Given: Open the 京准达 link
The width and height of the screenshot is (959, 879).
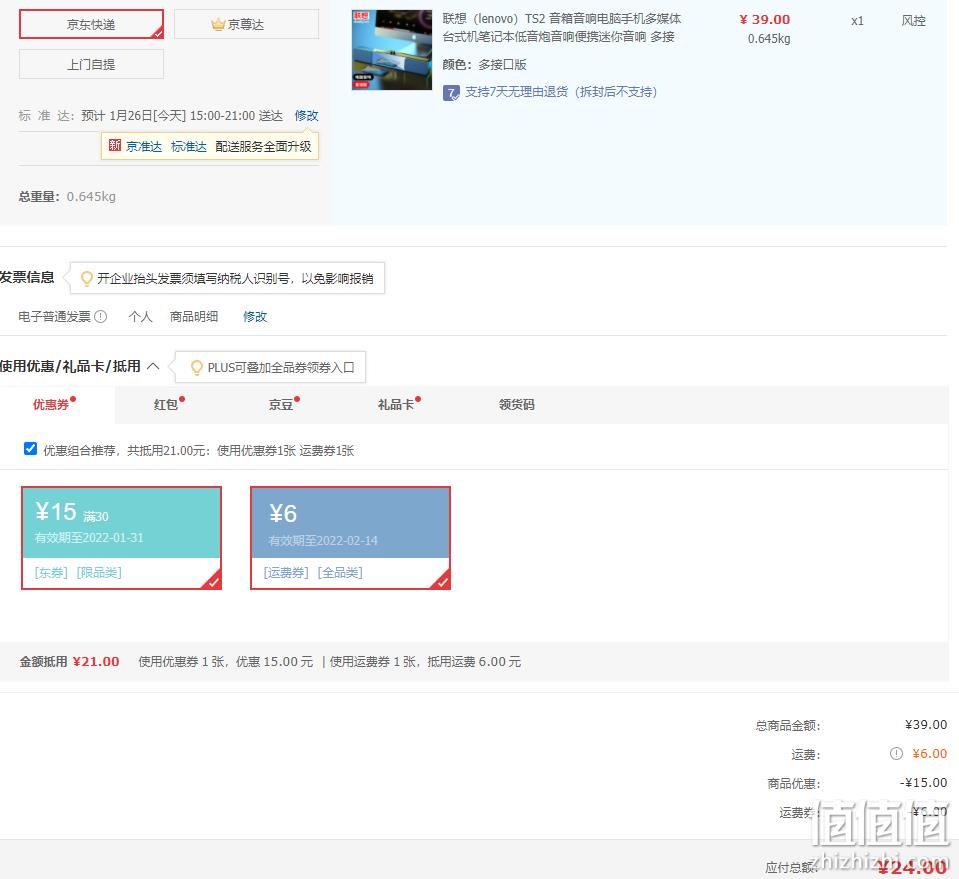Looking at the screenshot, I should point(144,147).
